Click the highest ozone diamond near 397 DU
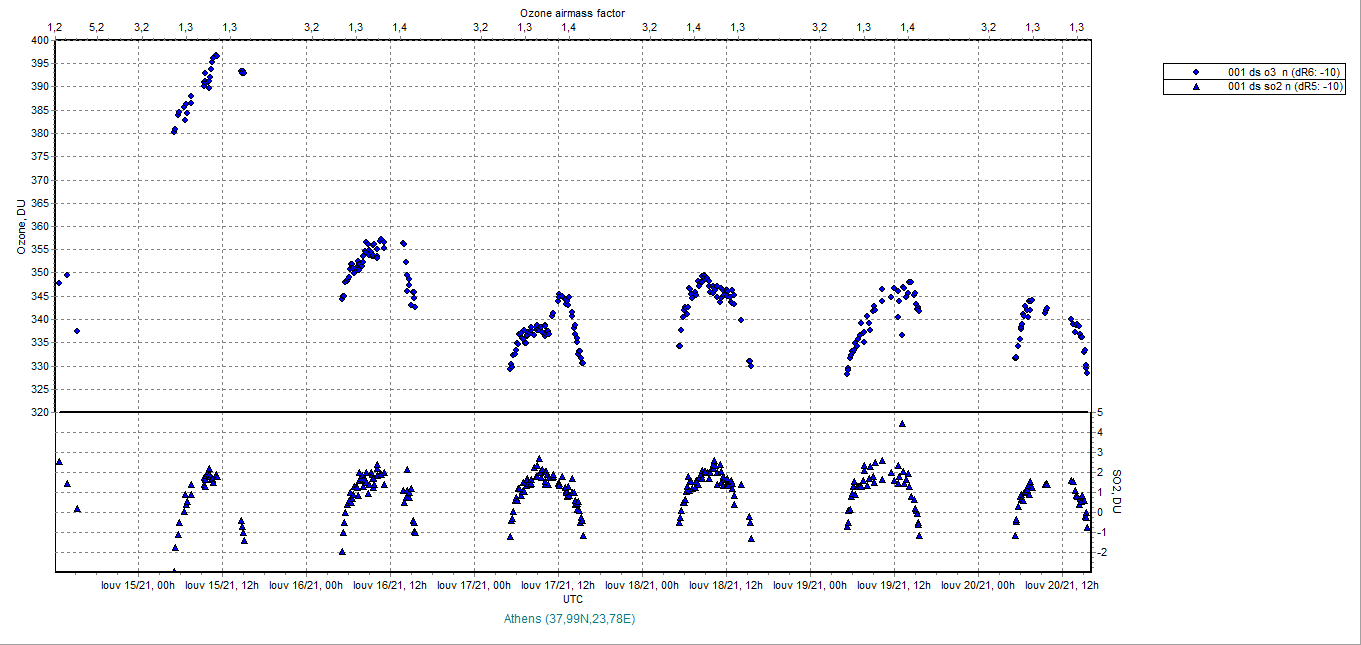This screenshot has height=645, width=1361. point(217,55)
